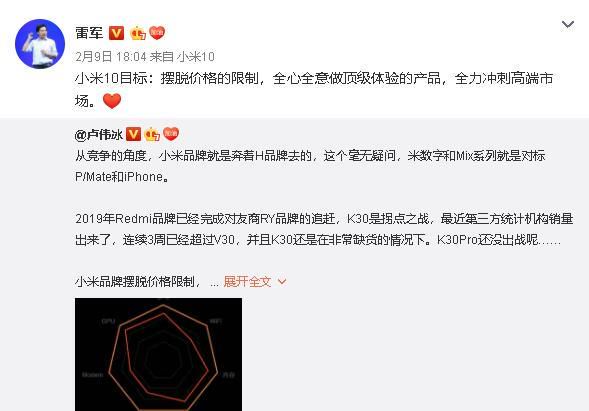Click the thumbs-up badge beside @卢伟冰
The height and width of the screenshot is (411, 589).
pos(152,134)
